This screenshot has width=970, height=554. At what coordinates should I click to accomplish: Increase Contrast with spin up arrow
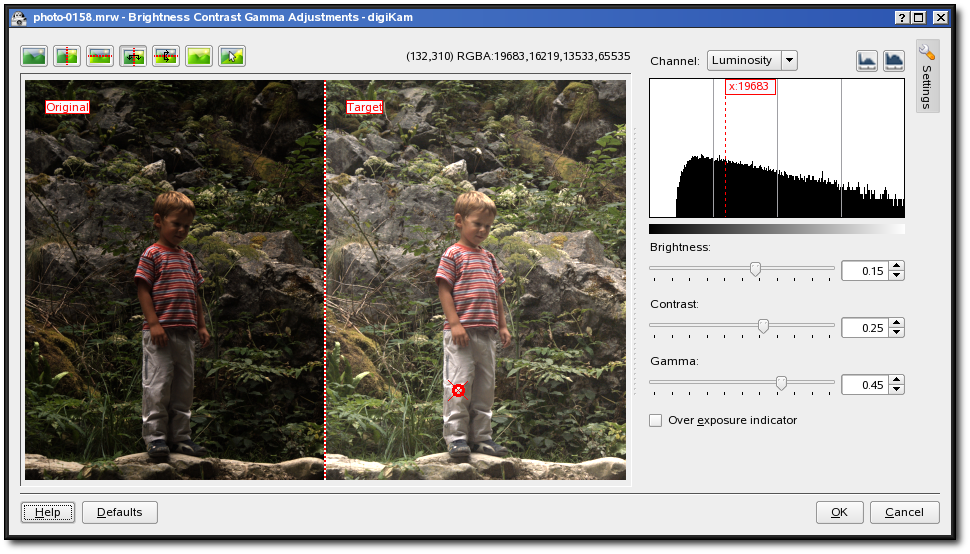[897, 323]
